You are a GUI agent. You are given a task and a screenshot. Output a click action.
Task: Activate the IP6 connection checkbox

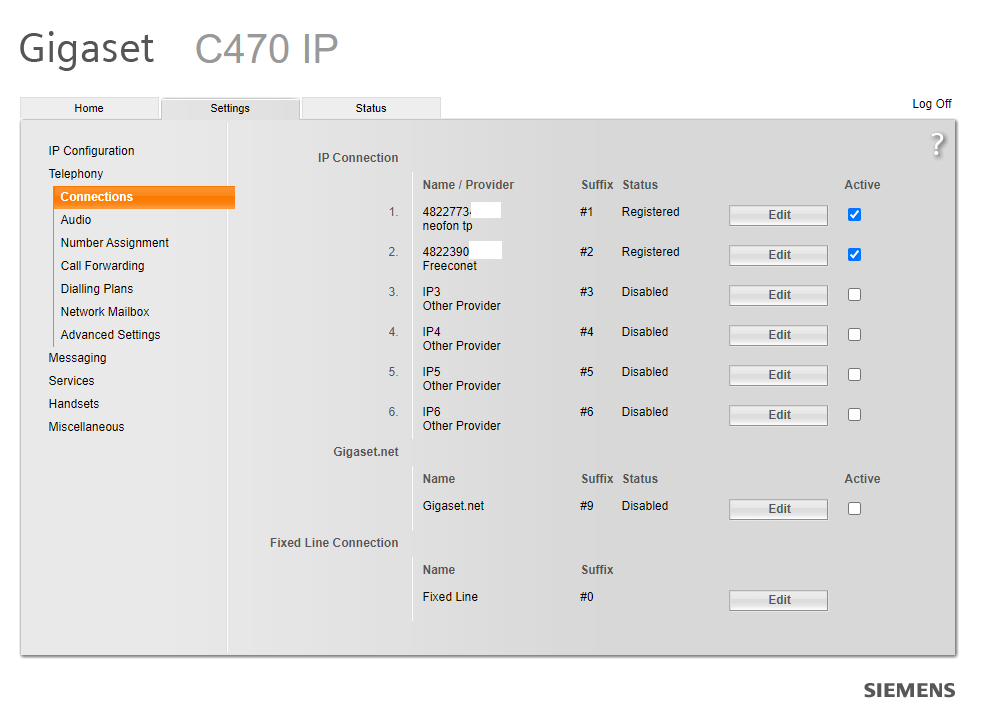(854, 415)
